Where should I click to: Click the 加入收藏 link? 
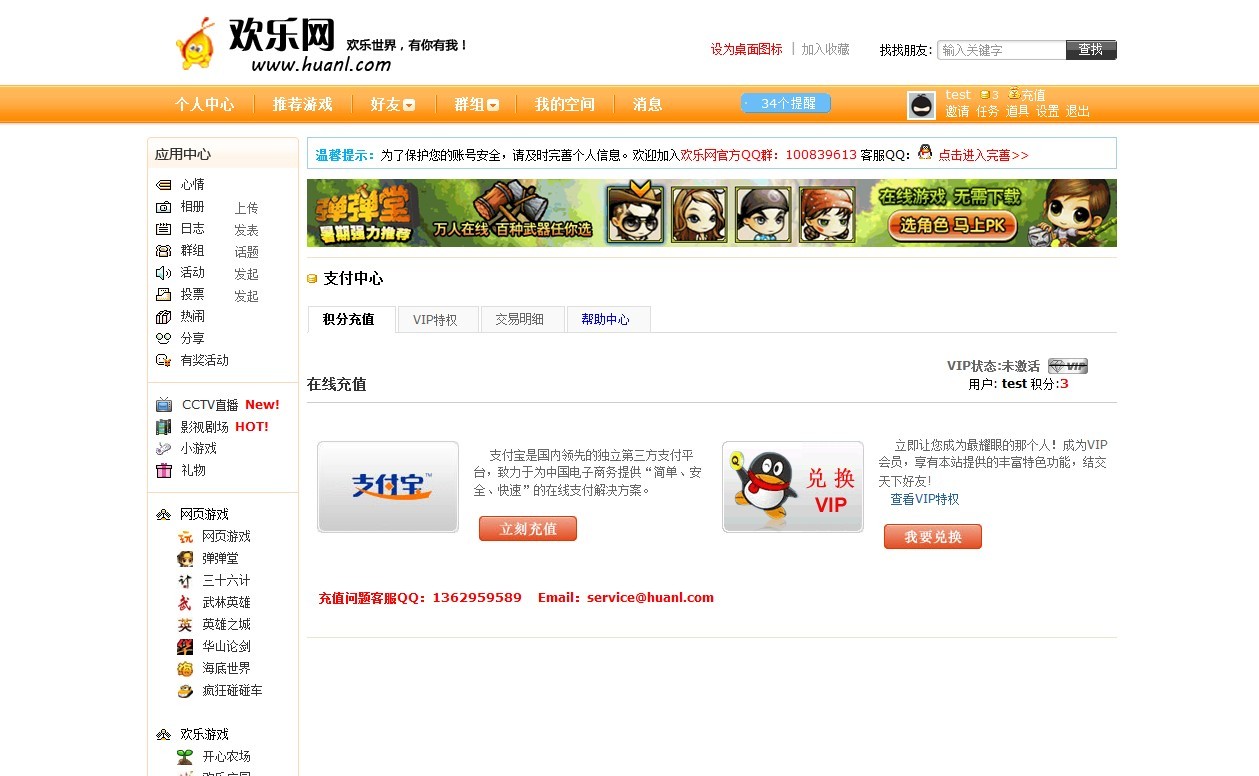coord(826,49)
